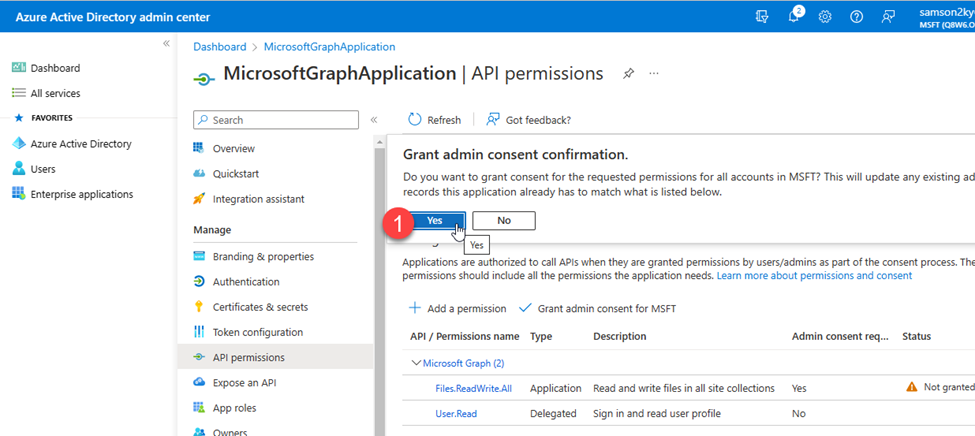Click Grant admin consent for MSFT
Screen dimensions: 975x436
pos(598,308)
